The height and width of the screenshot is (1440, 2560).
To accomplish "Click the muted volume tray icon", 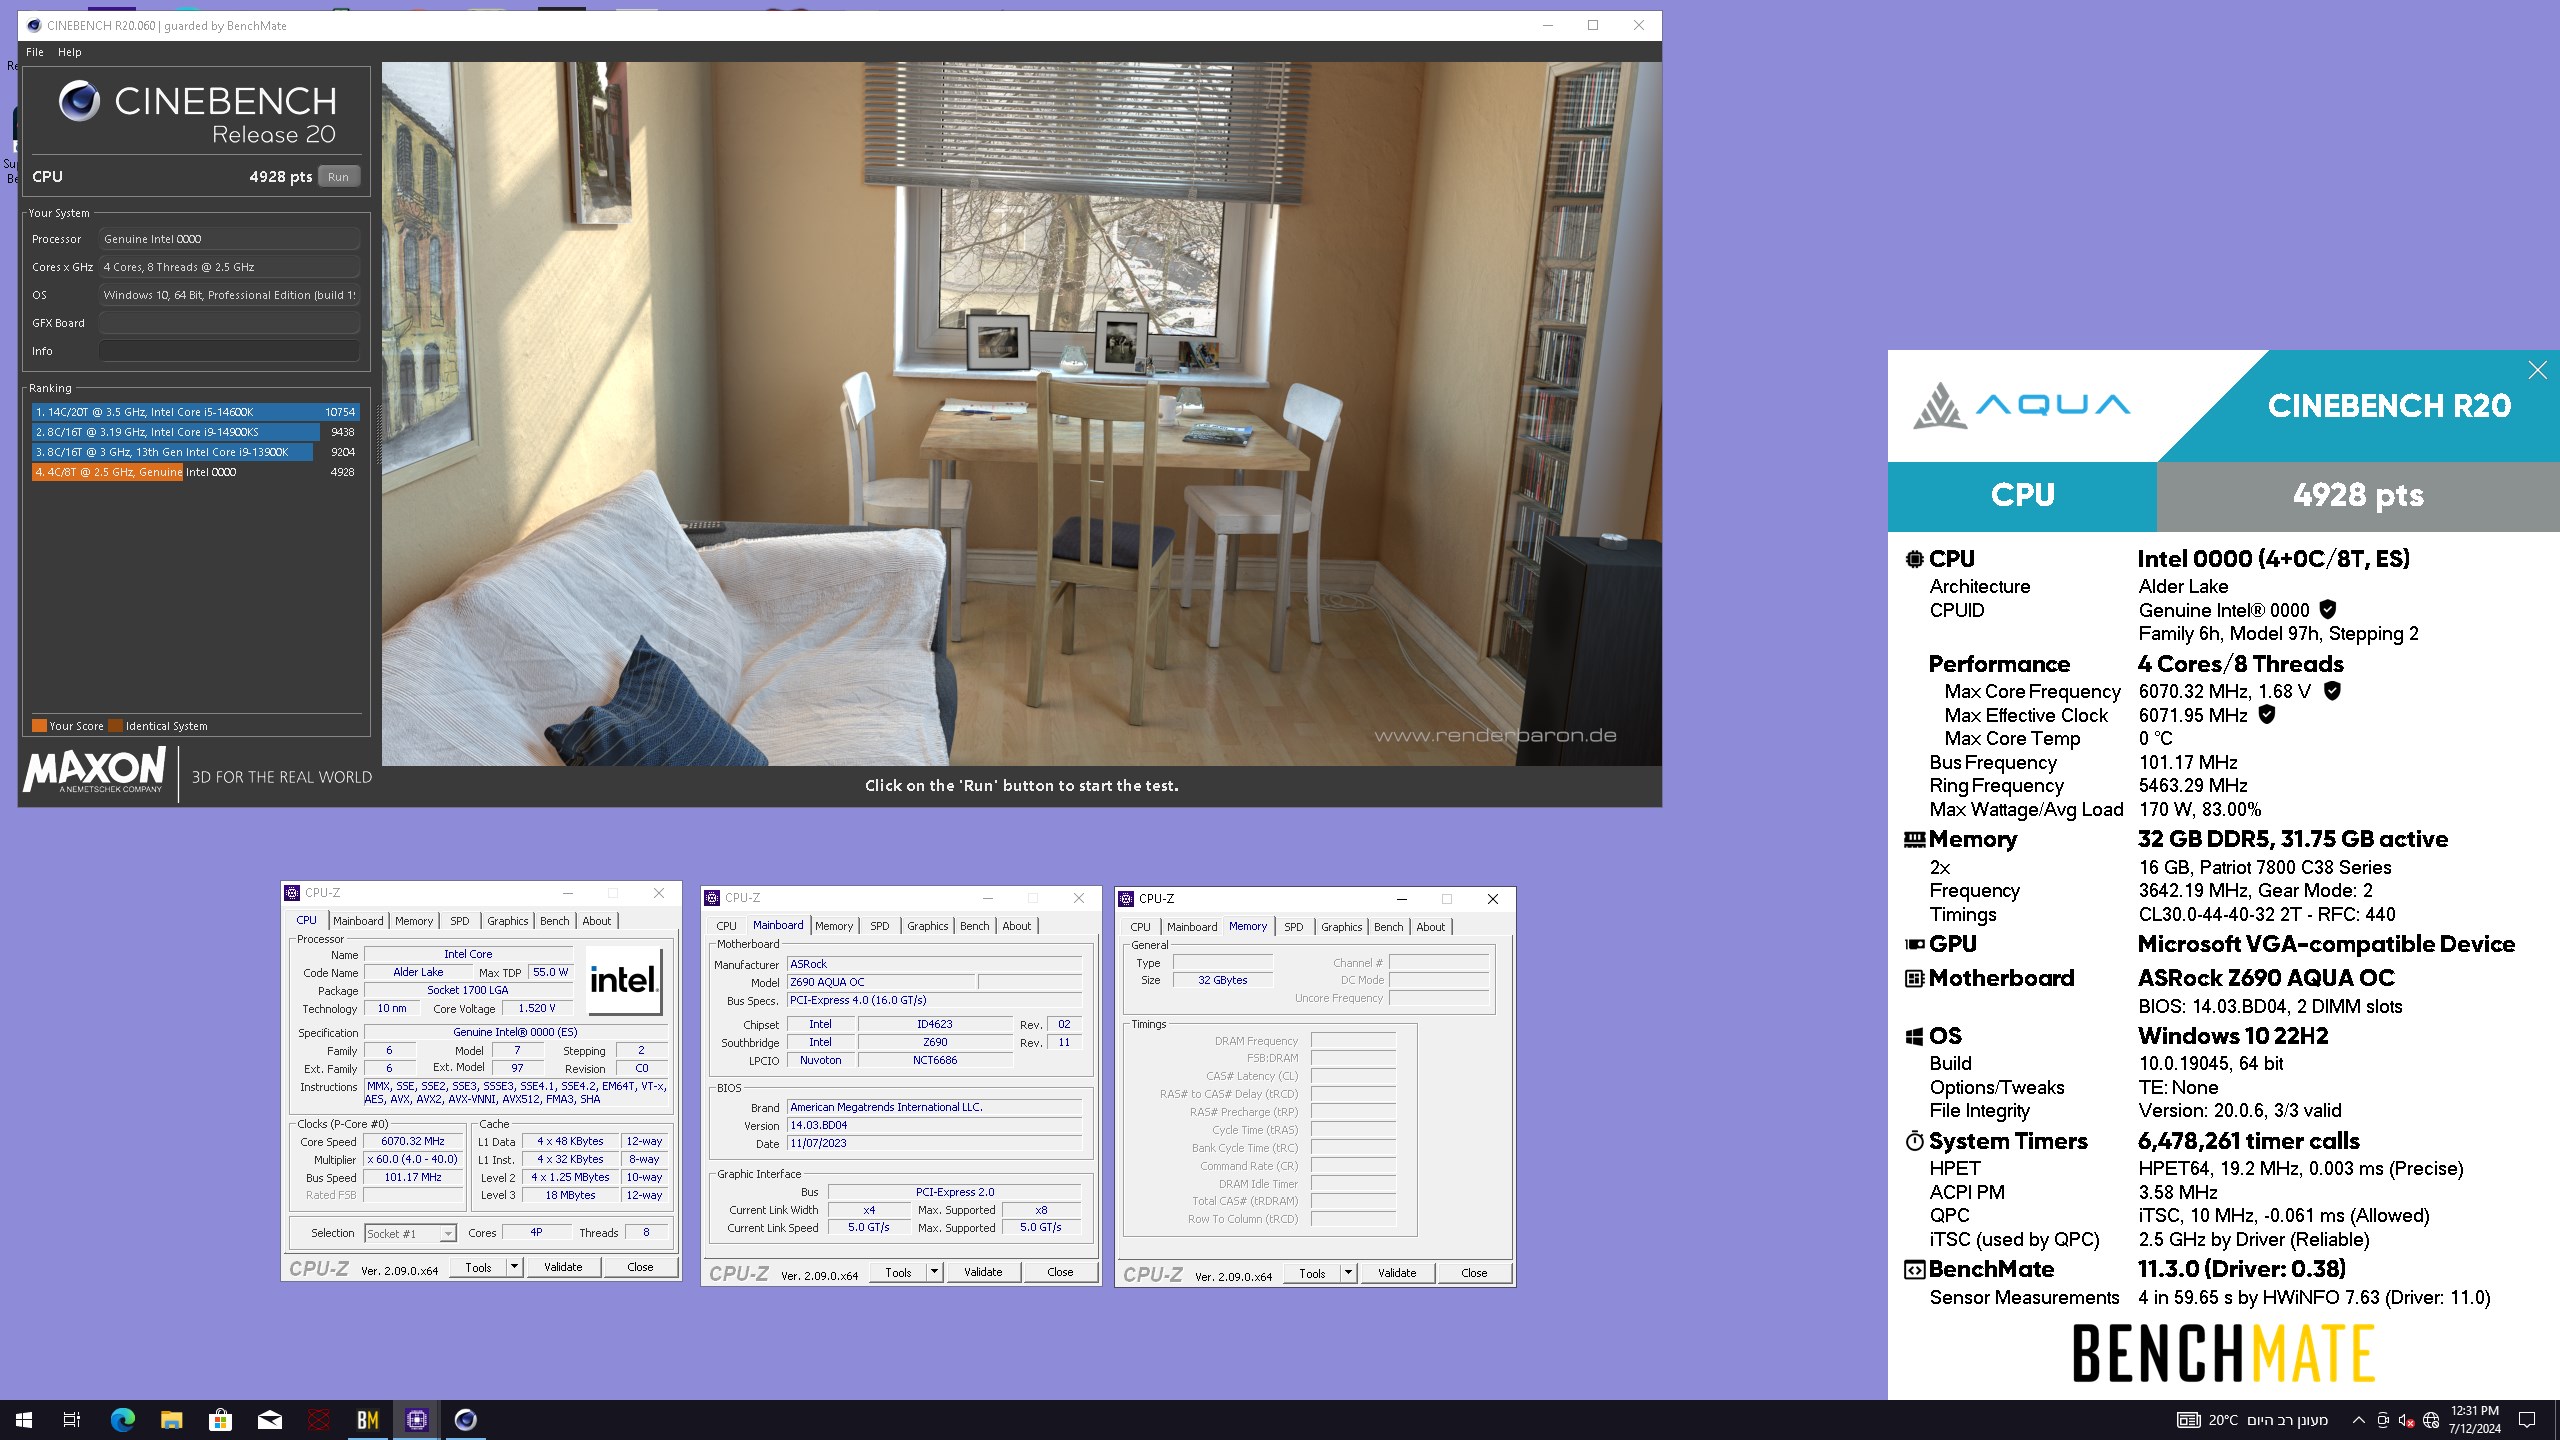I will [x=2407, y=1420].
